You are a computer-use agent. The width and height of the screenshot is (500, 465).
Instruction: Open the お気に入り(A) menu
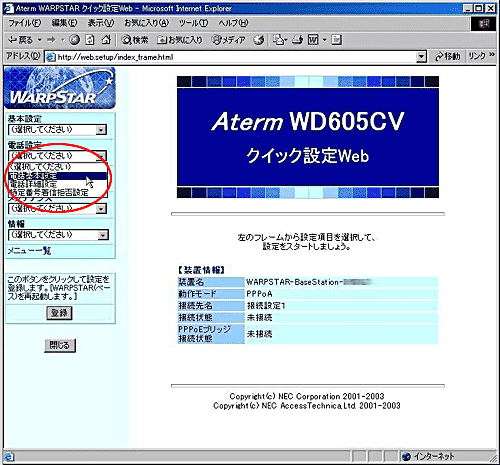point(146,23)
